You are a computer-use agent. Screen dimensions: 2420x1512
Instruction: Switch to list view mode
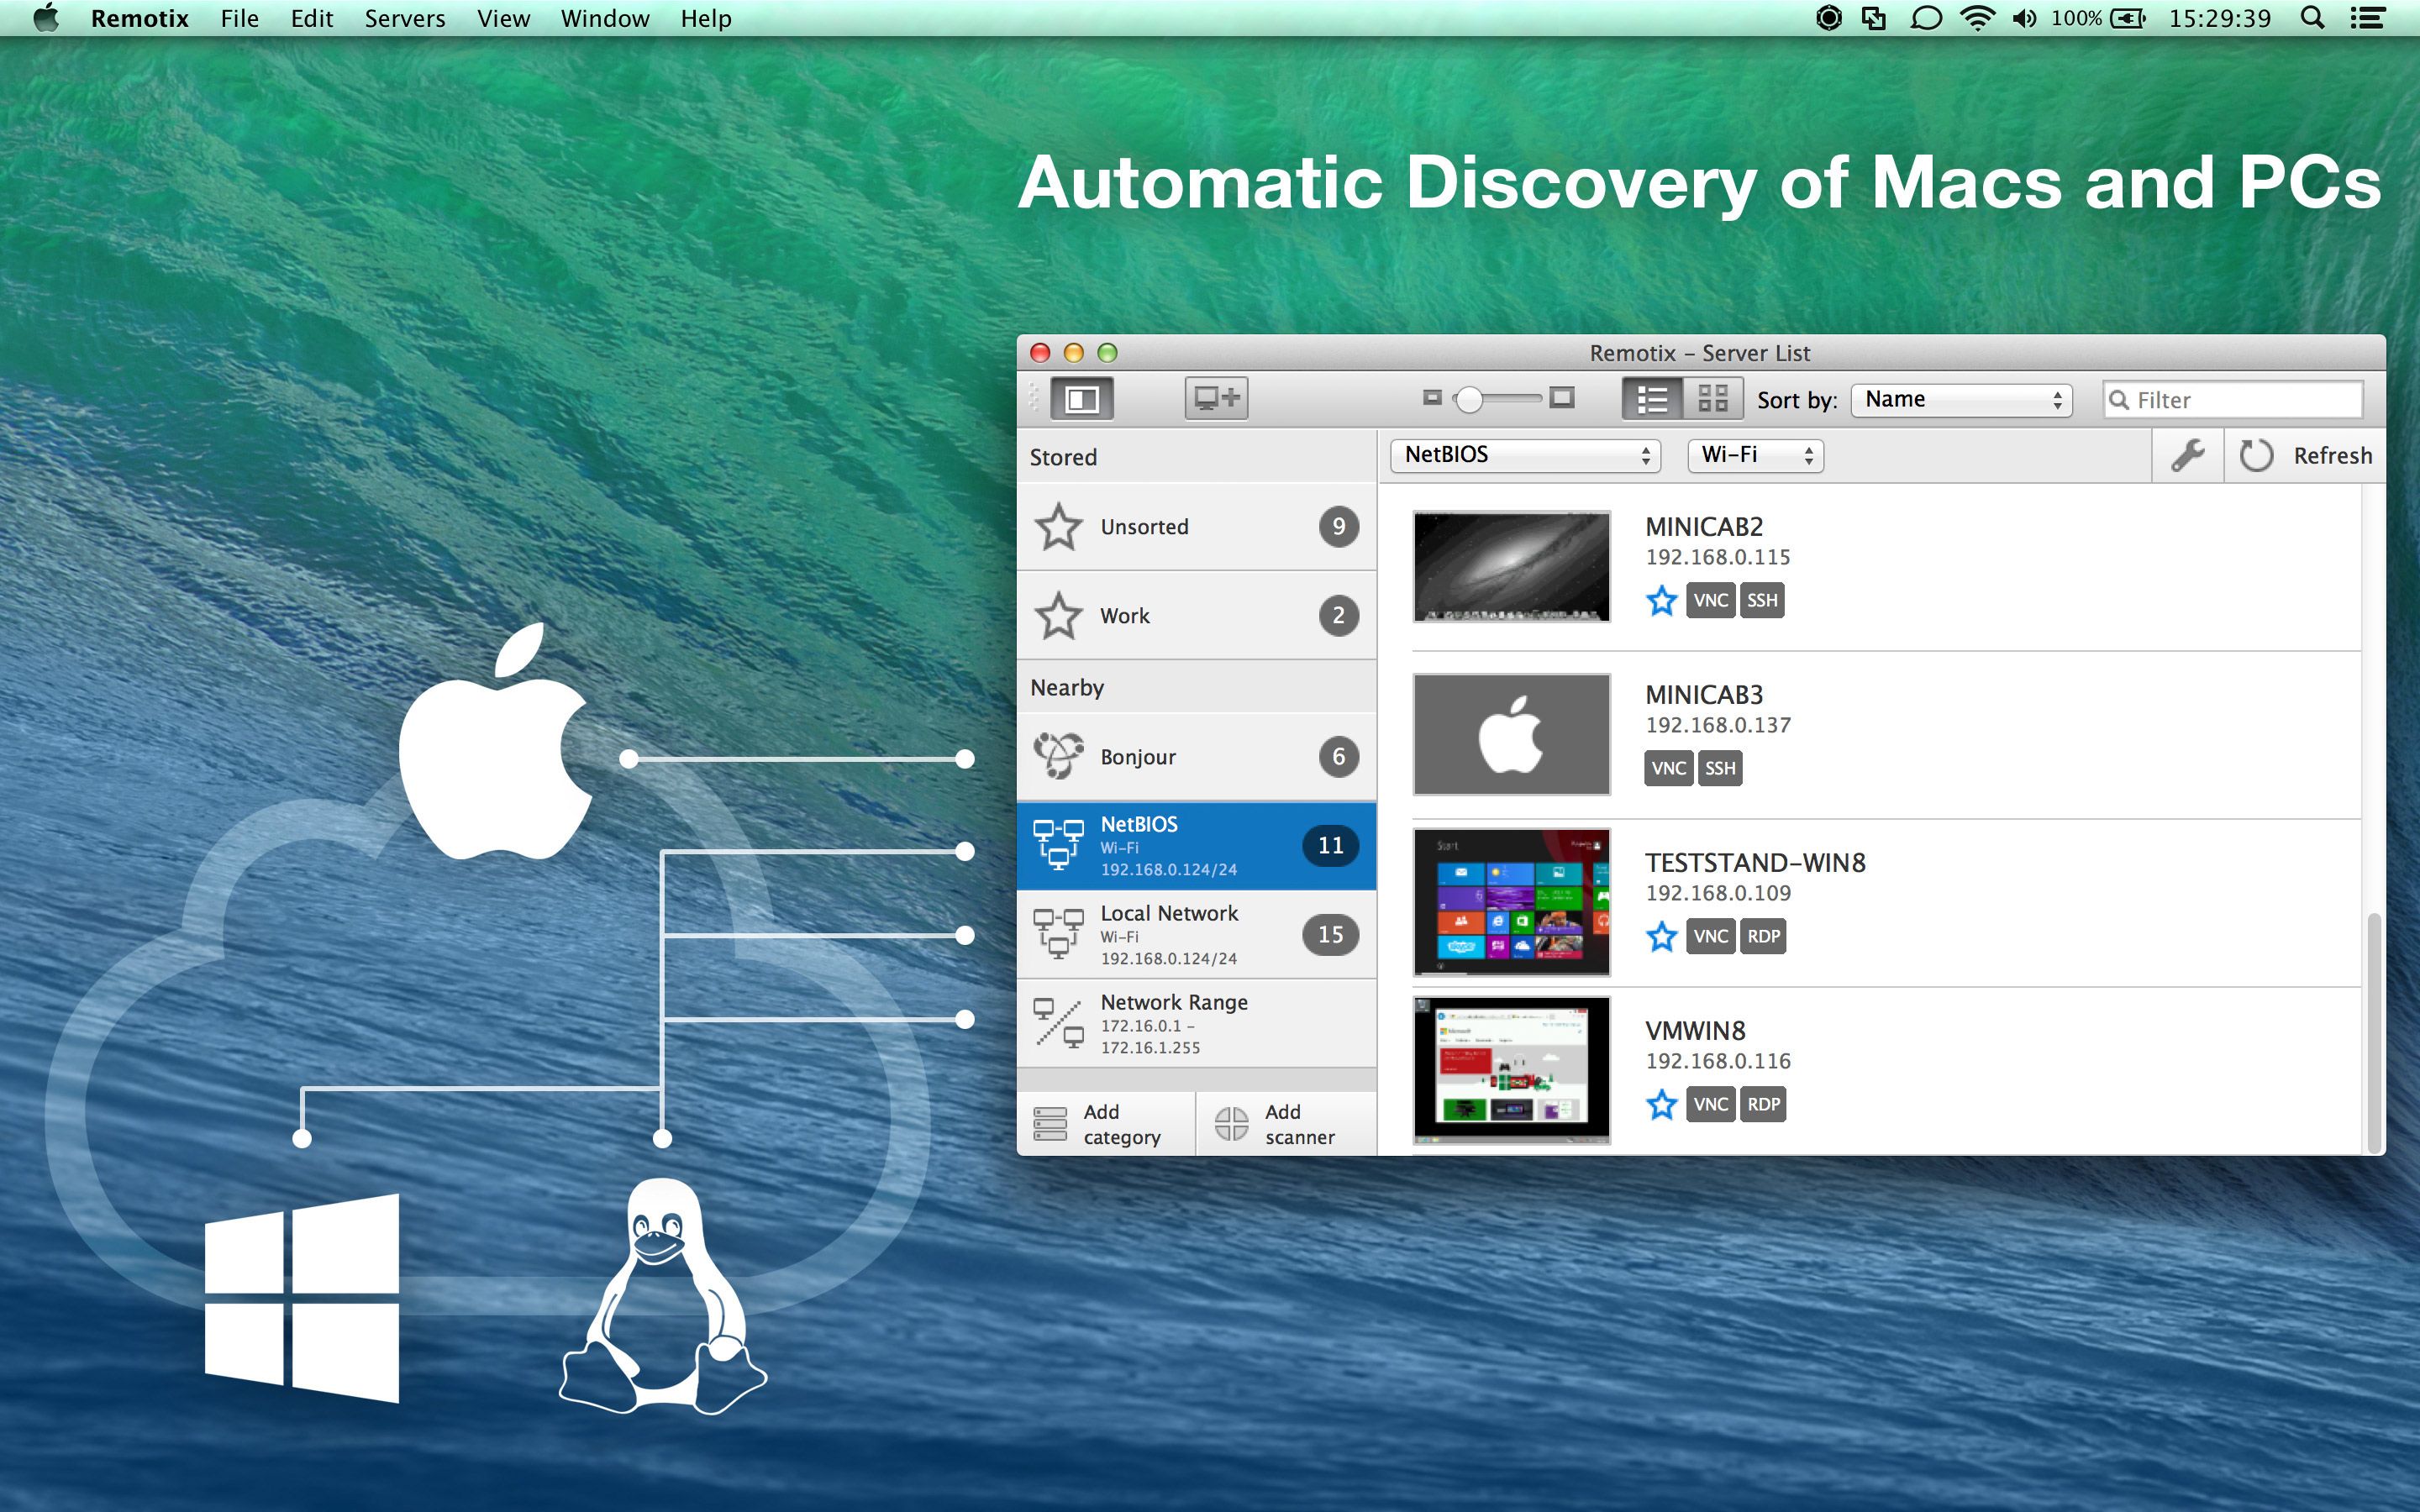(x=1652, y=399)
